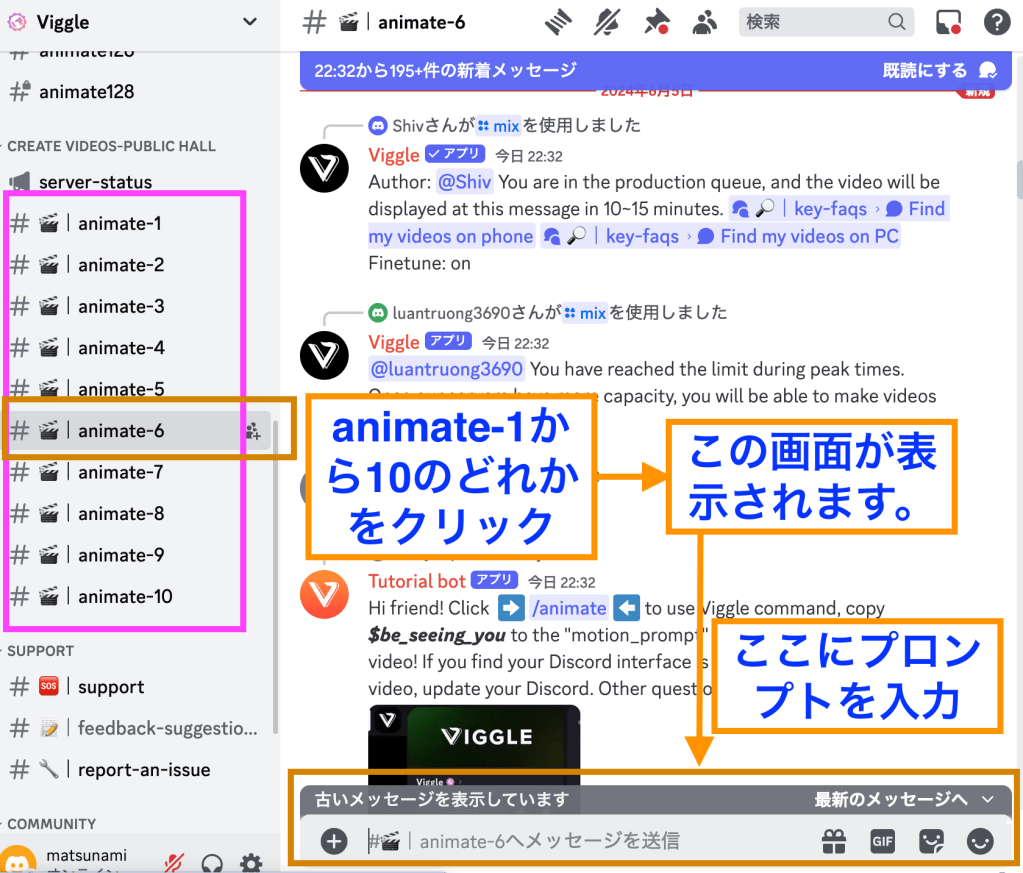The height and width of the screenshot is (873, 1023).
Task: Toggle deafen with the headphones icon
Action: point(212,862)
